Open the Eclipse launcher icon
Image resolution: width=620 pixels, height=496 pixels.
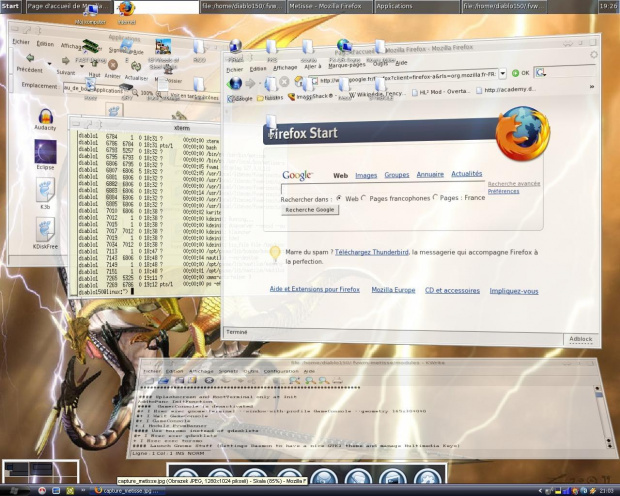[x=45, y=151]
